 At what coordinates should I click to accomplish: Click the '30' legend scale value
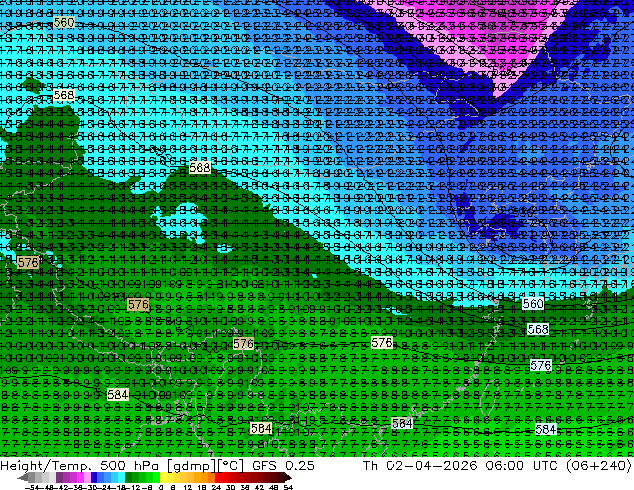point(230,487)
